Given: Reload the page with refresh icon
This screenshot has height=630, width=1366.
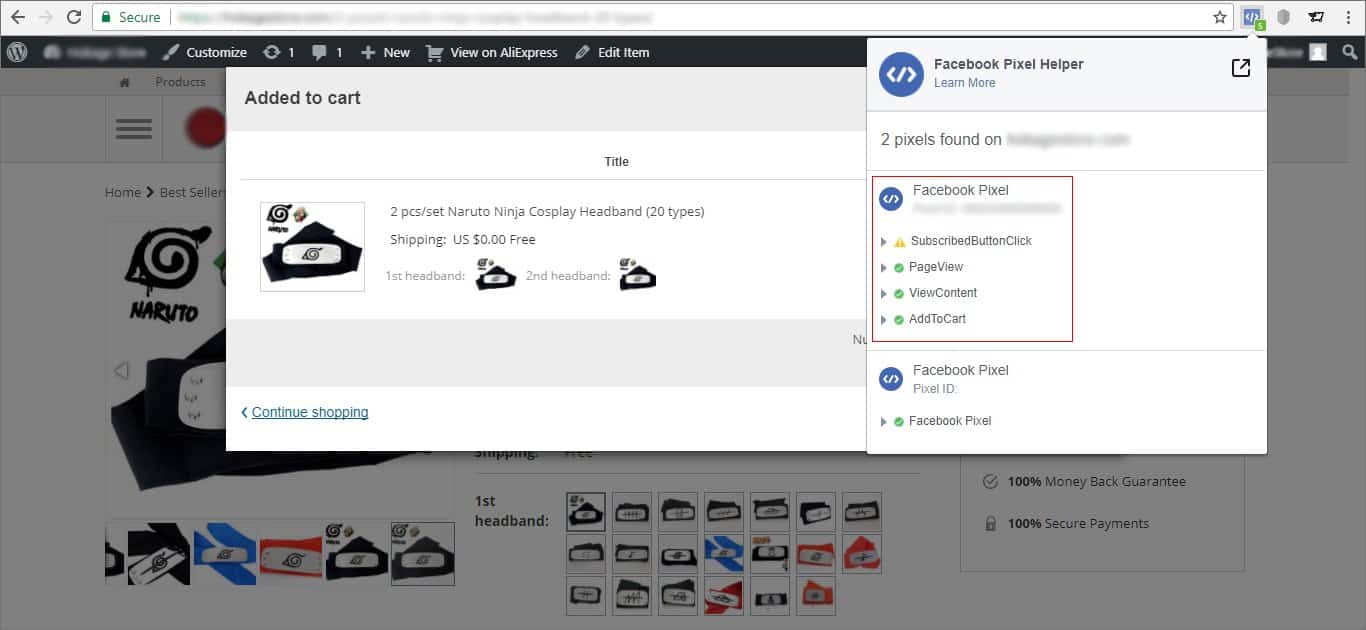Looking at the screenshot, I should click(x=74, y=17).
